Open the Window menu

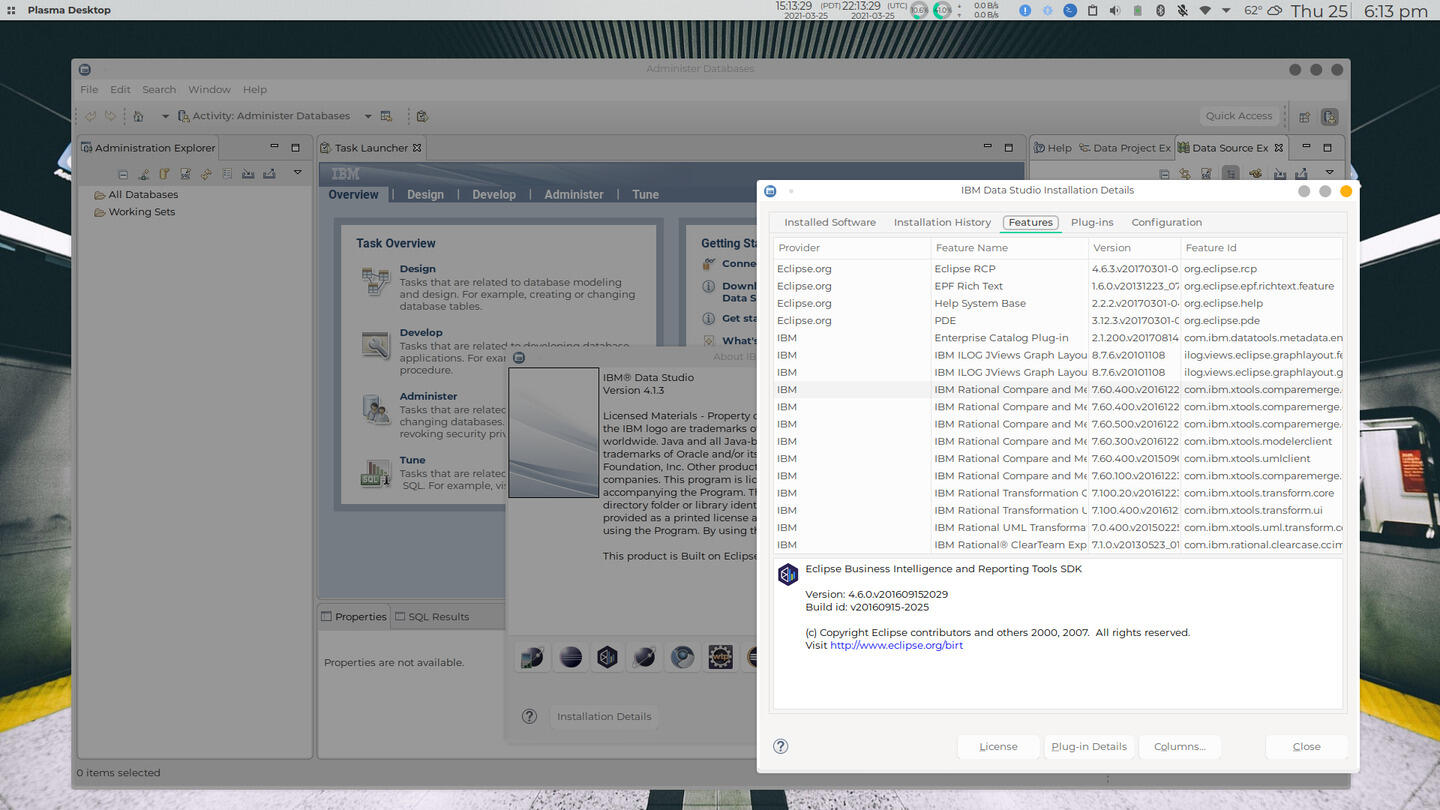click(209, 89)
